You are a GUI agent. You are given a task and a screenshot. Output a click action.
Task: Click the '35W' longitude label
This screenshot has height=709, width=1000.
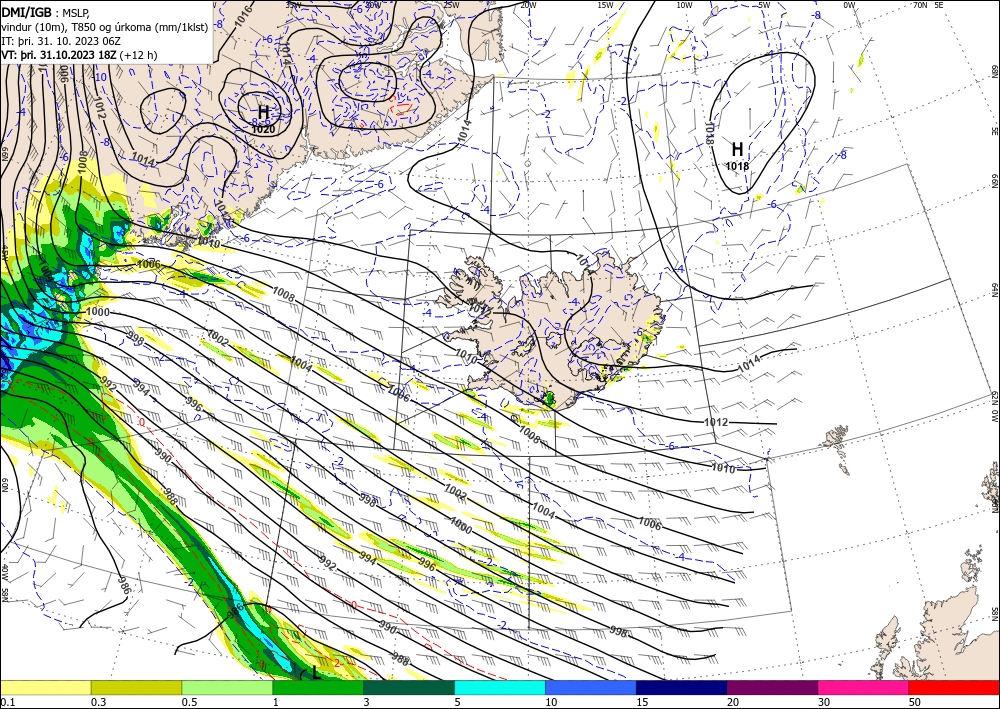point(293,5)
